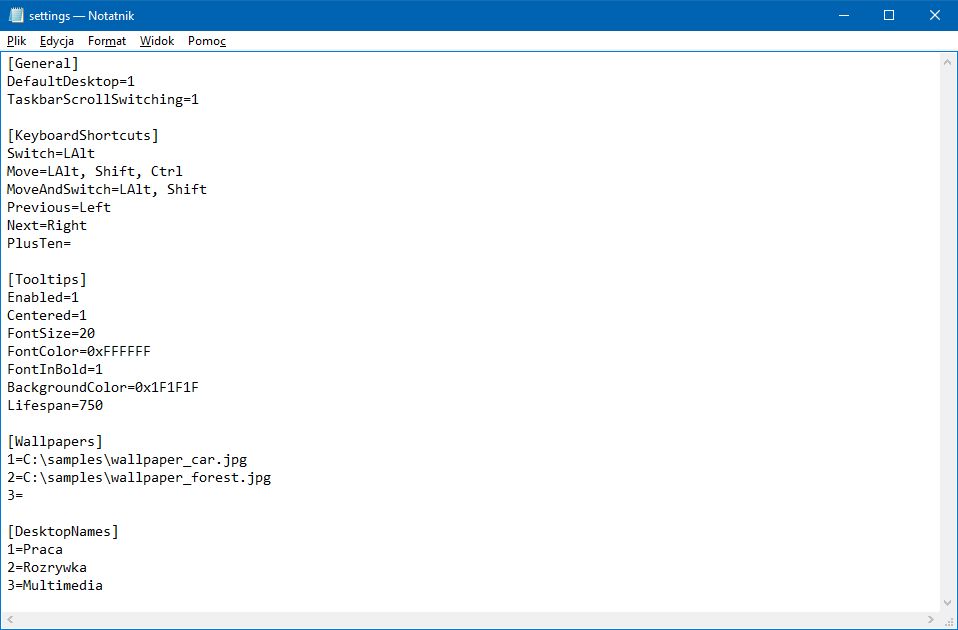Open the Format menu
The image size is (958, 630).
107,41
